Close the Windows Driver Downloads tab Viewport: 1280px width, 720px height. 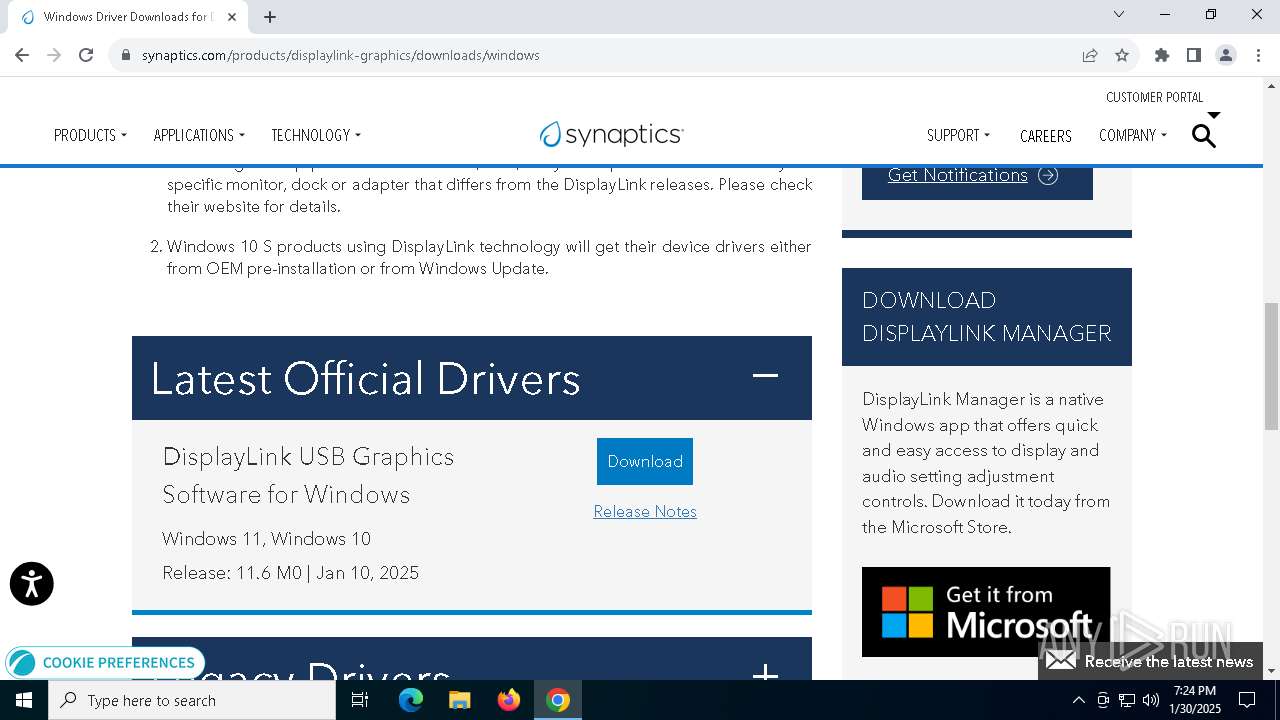click(232, 16)
